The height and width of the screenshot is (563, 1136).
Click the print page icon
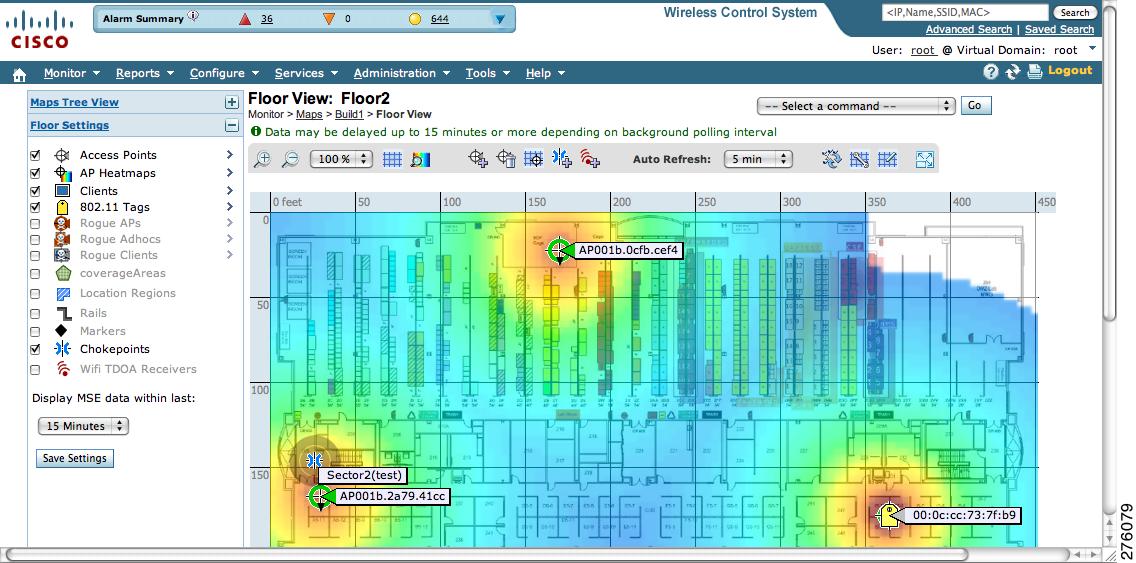[1035, 72]
